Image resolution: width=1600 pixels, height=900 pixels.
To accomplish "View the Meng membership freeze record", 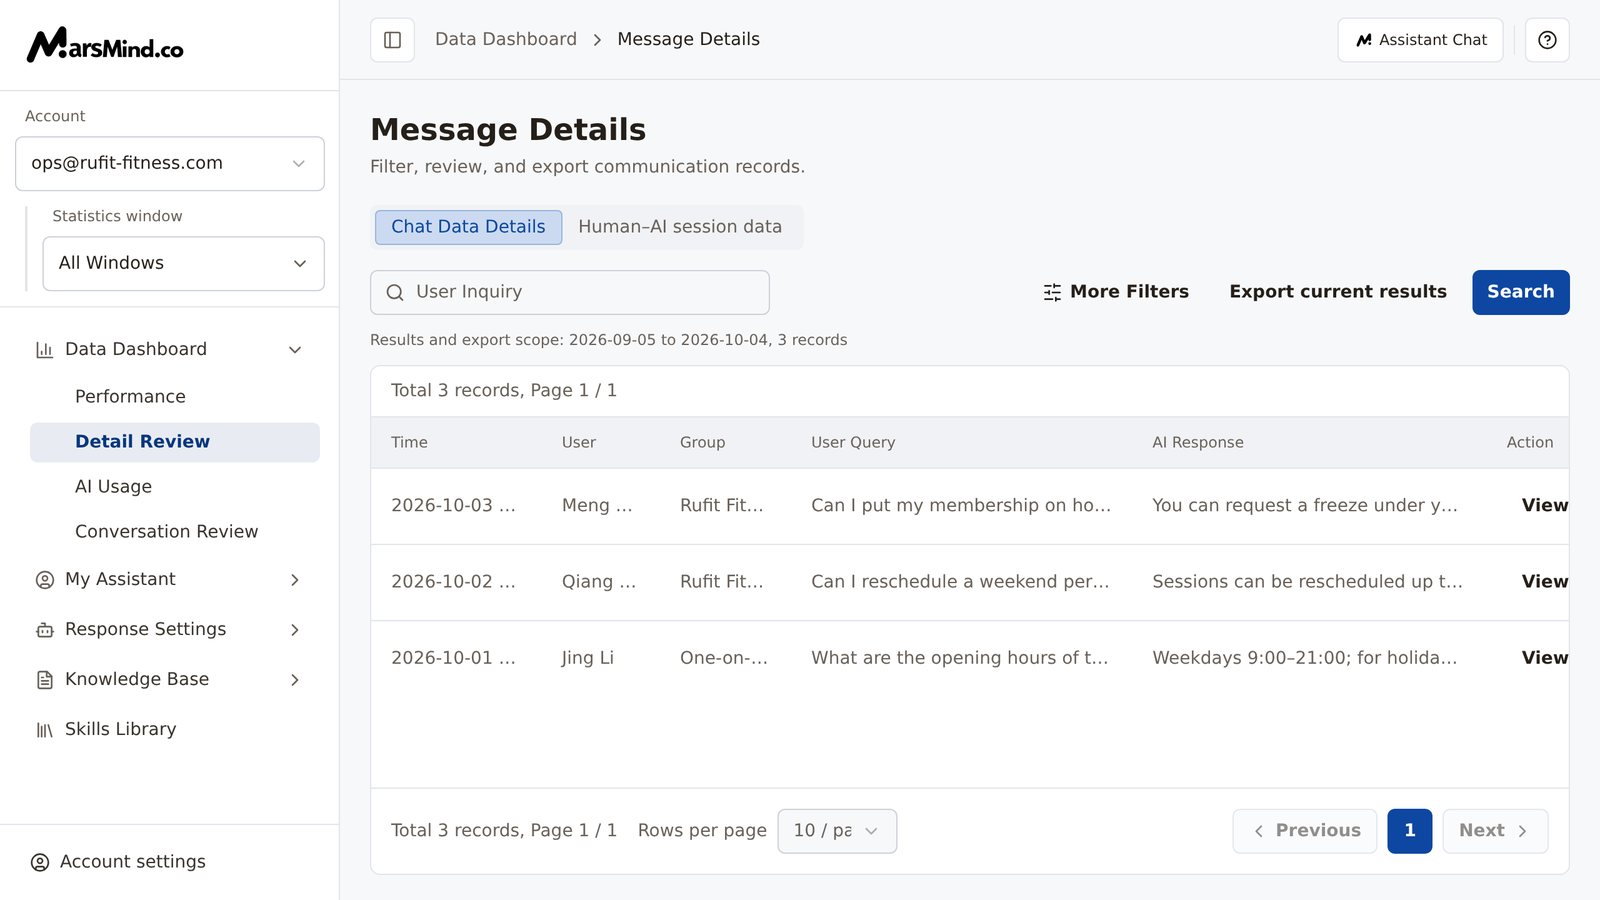I will 1544,506.
